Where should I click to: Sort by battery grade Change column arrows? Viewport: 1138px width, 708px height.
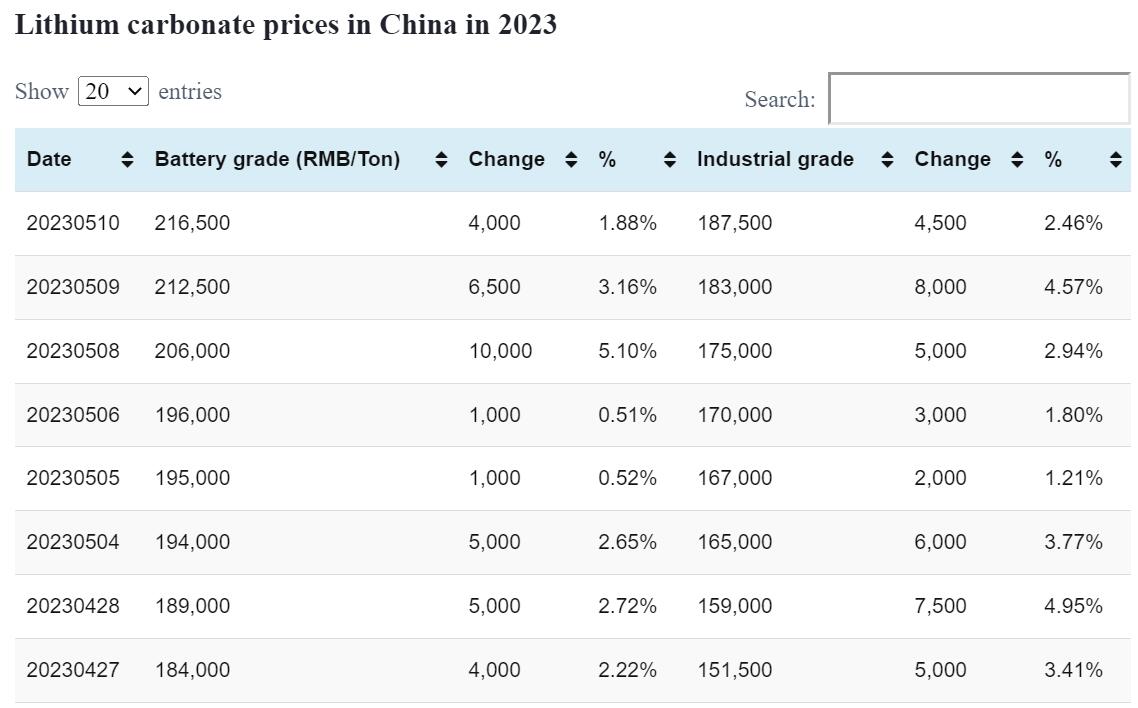[x=571, y=160]
